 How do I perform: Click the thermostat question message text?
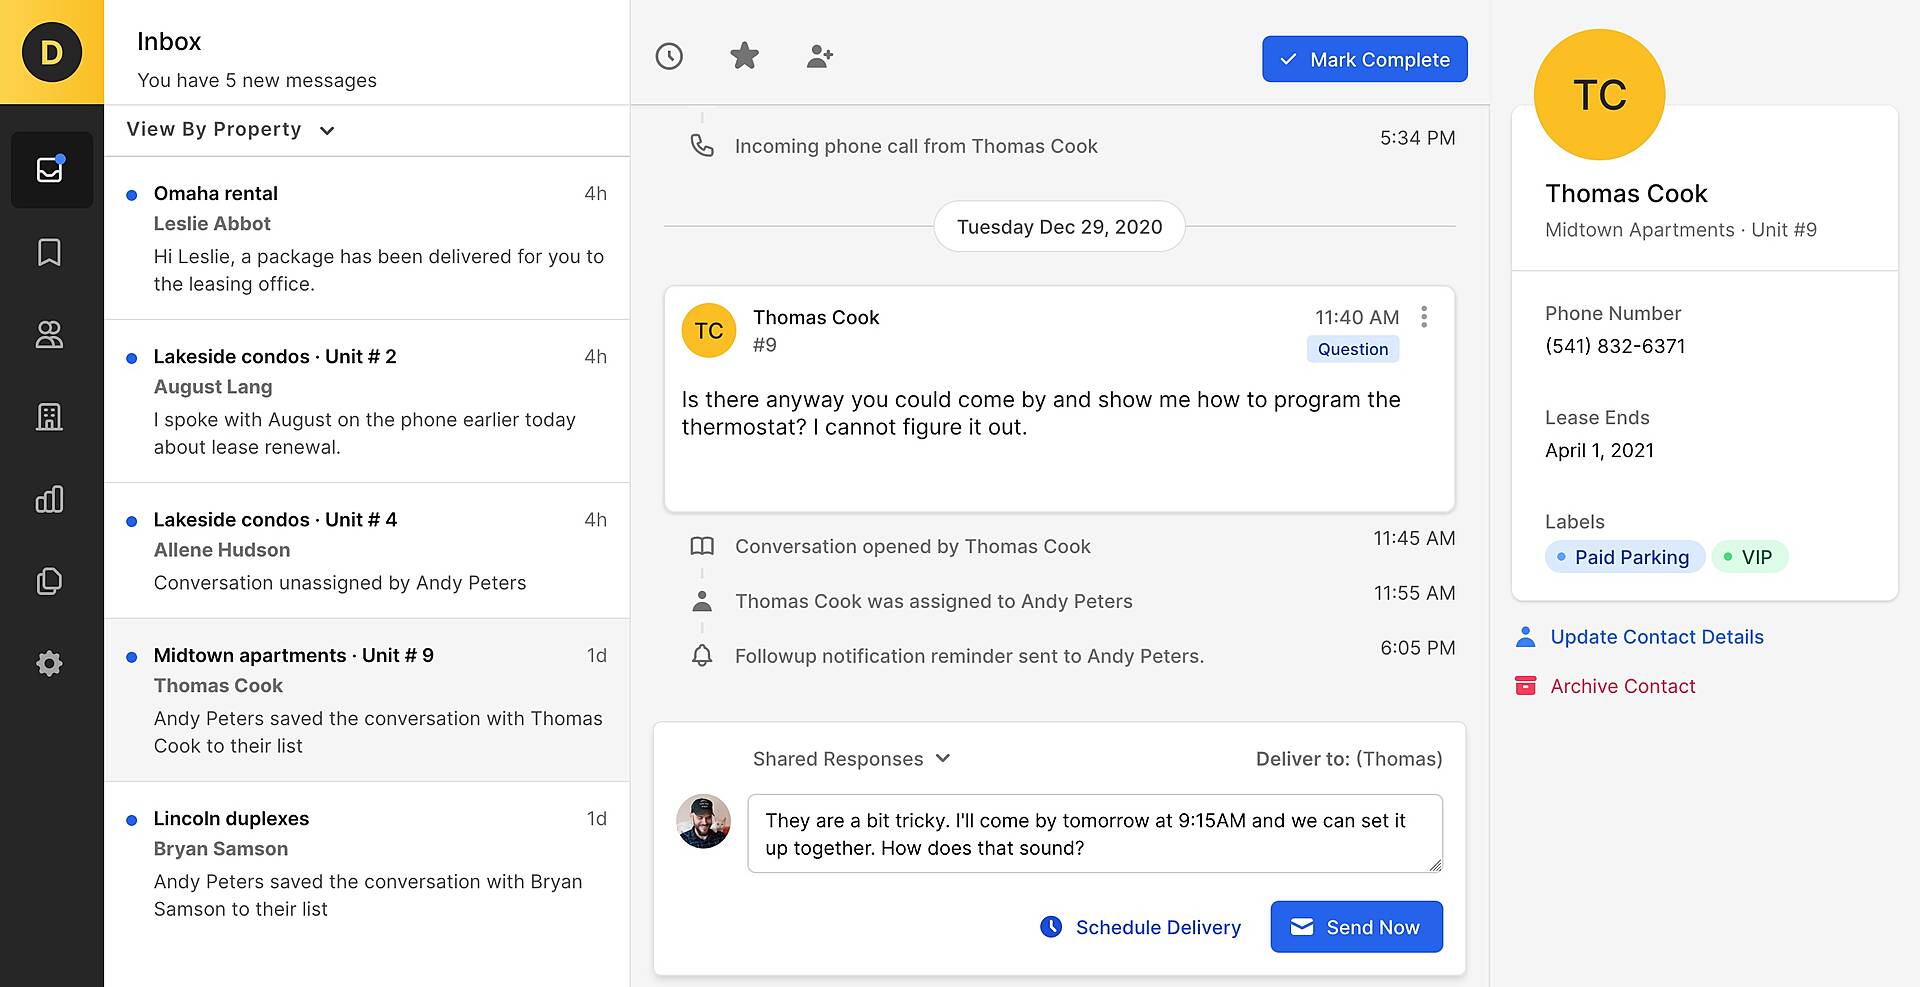click(1041, 413)
